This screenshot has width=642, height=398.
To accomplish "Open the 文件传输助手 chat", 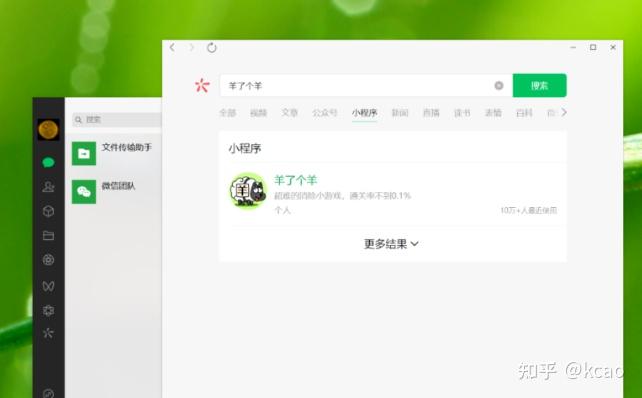I will coord(113,153).
